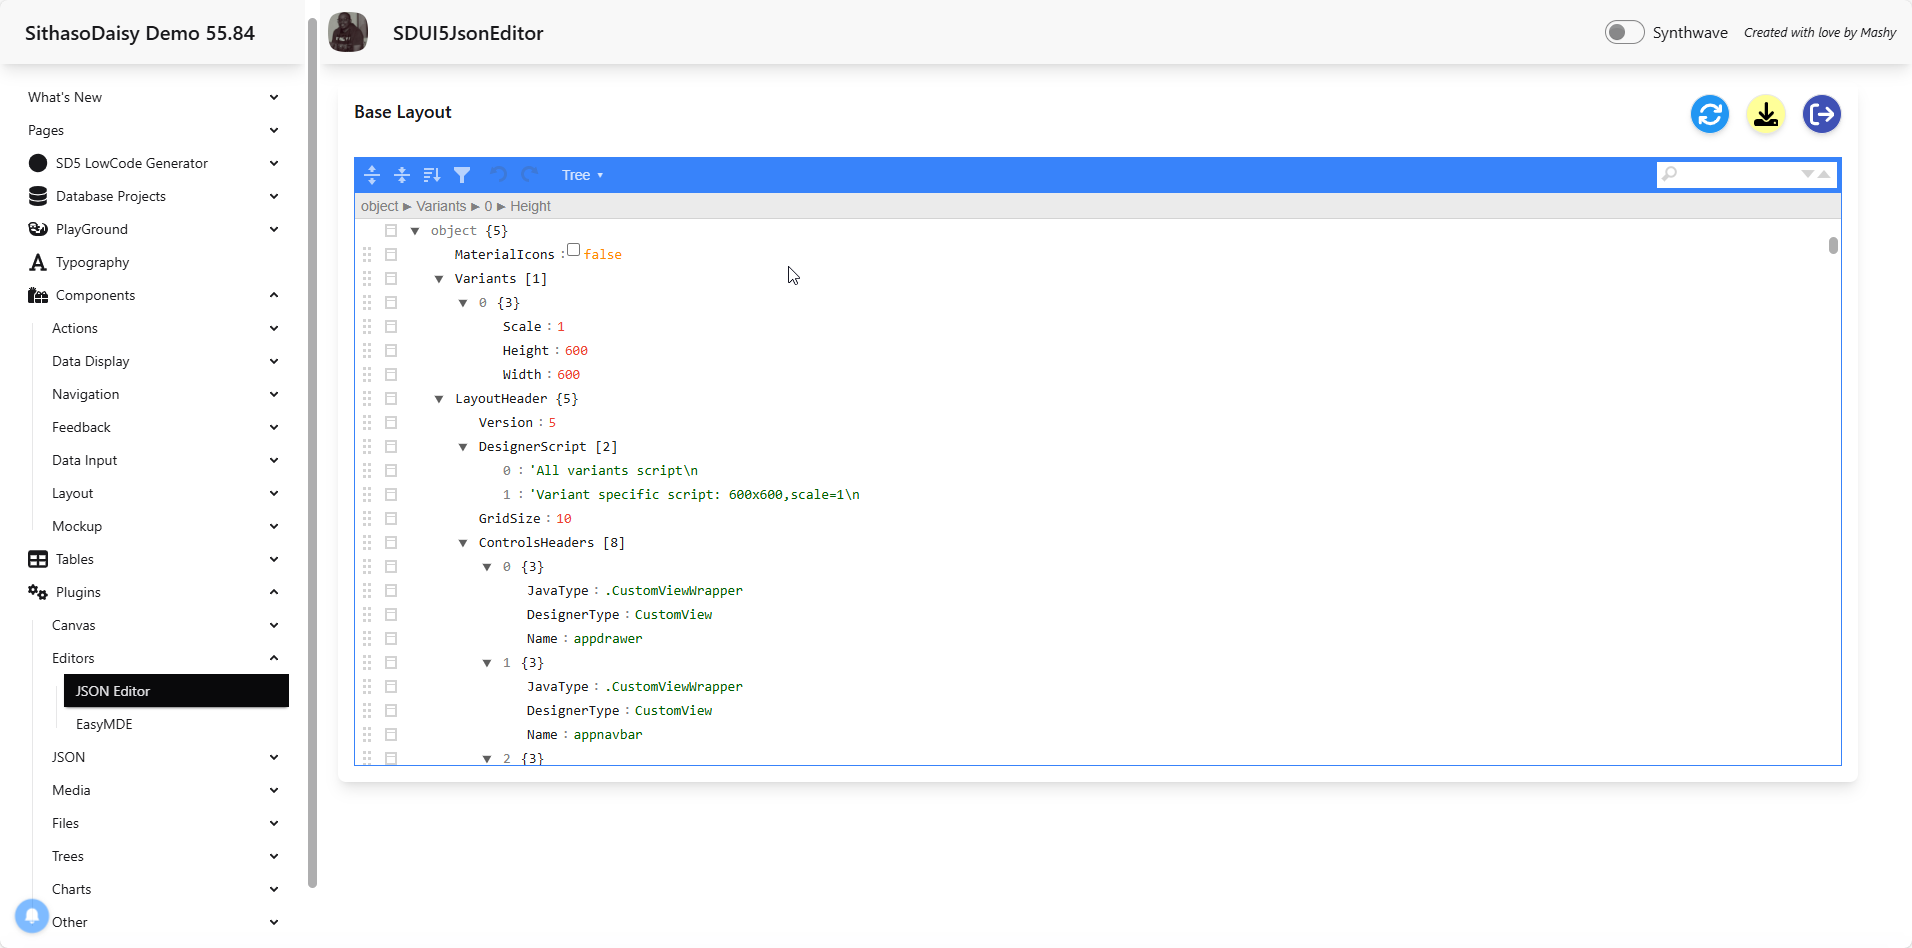
Task: Toggle action menu box beside Scale row
Action: tap(391, 327)
